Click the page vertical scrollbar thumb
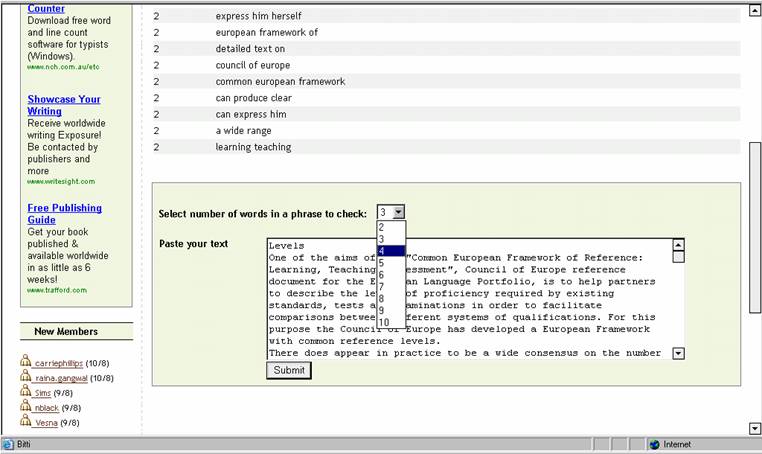 click(x=755, y=227)
